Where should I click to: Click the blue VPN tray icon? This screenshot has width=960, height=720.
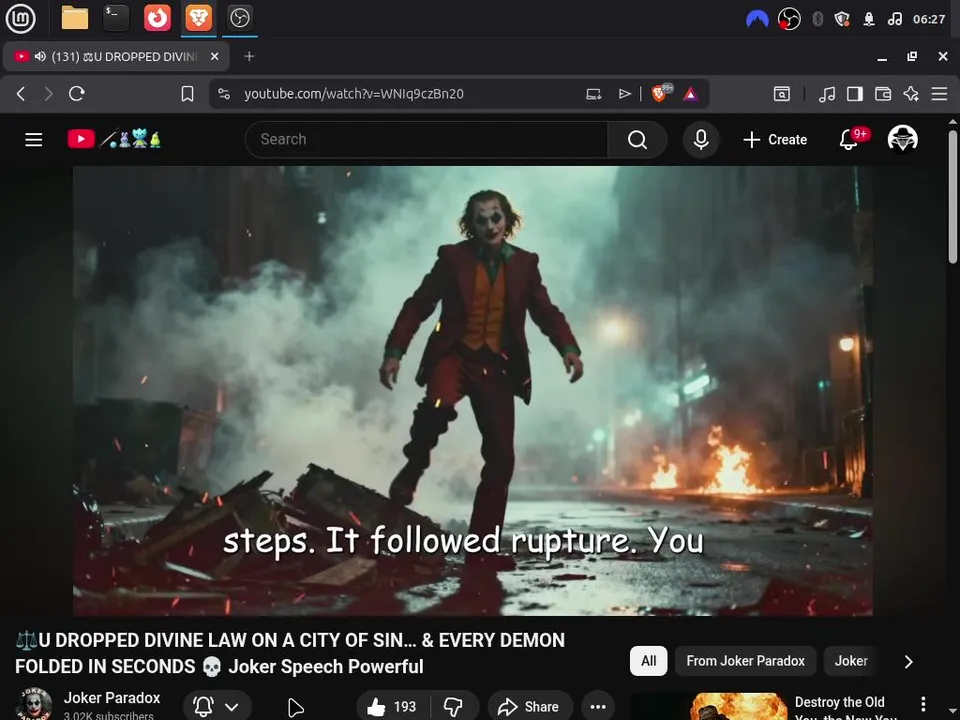pos(757,19)
